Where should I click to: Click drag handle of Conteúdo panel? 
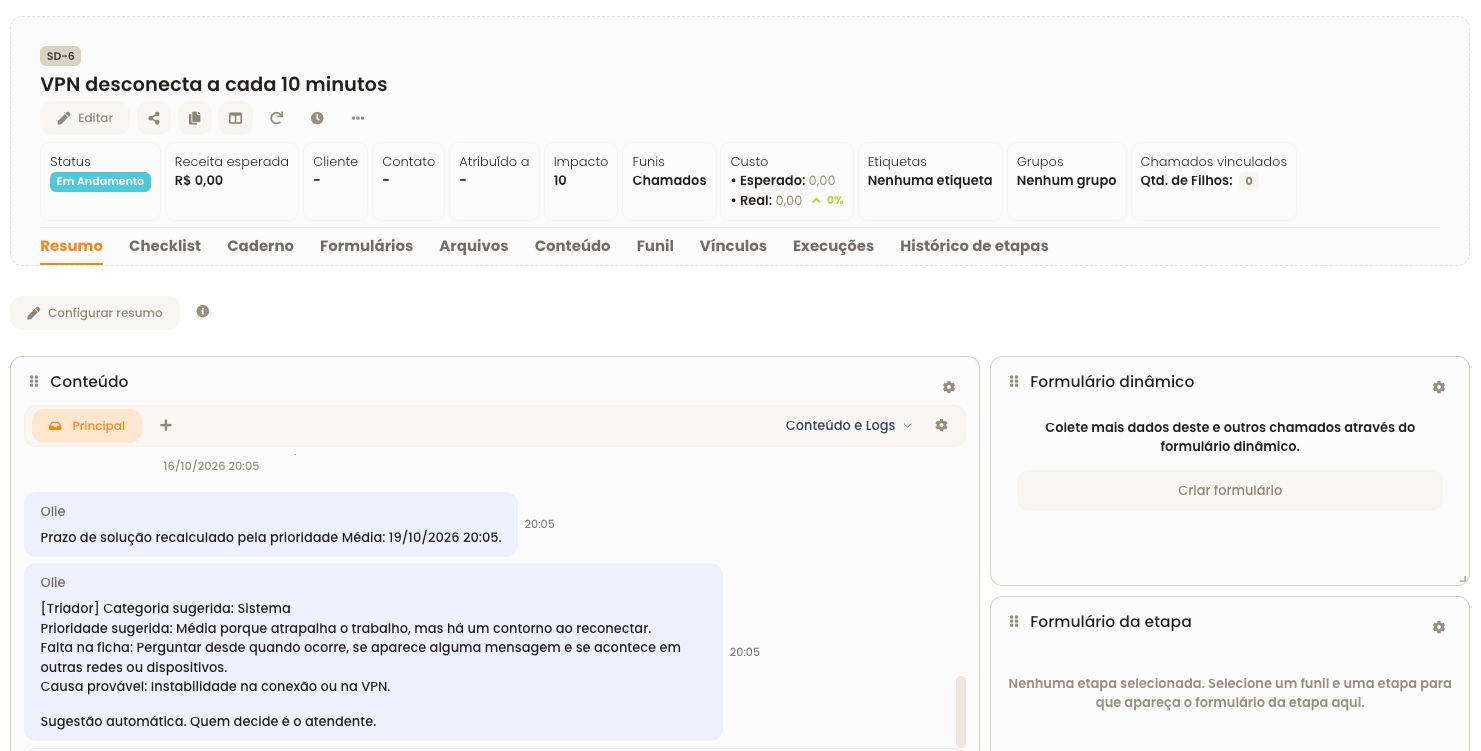click(34, 381)
